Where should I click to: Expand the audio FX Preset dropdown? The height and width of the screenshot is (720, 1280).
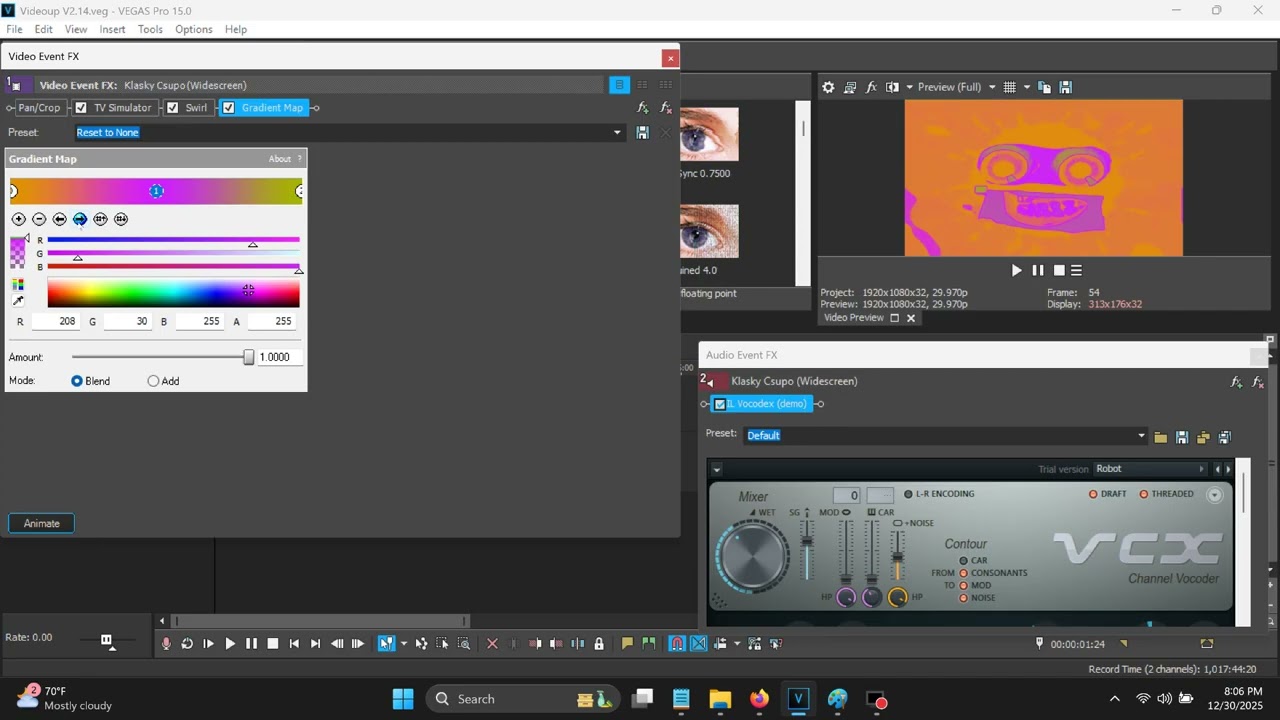point(1141,435)
